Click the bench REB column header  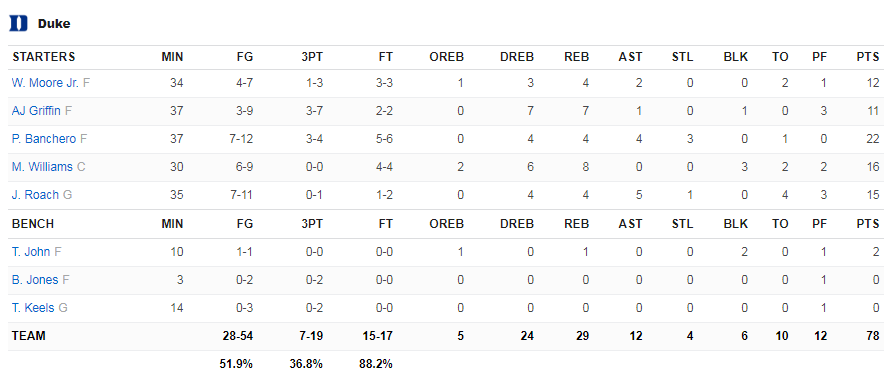point(576,224)
